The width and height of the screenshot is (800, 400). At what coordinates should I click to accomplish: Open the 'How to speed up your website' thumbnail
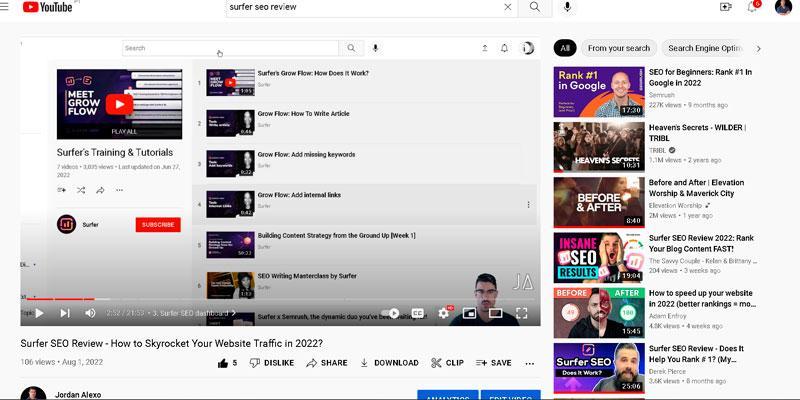[x=599, y=313]
